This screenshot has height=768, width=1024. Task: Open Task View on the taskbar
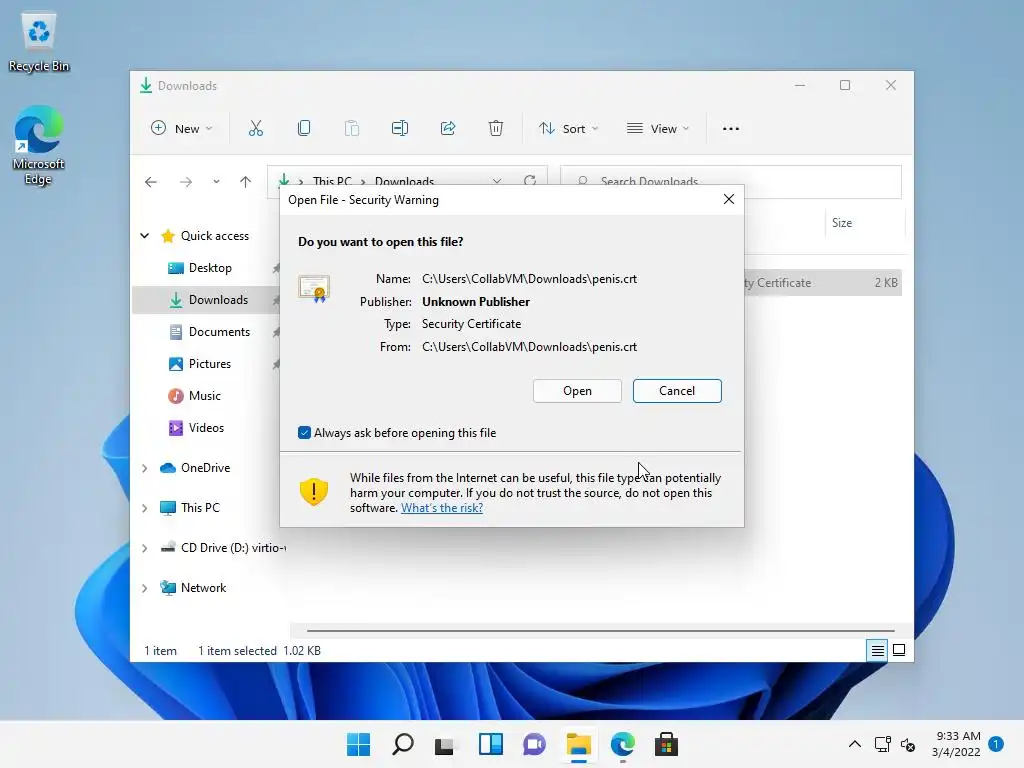click(444, 744)
